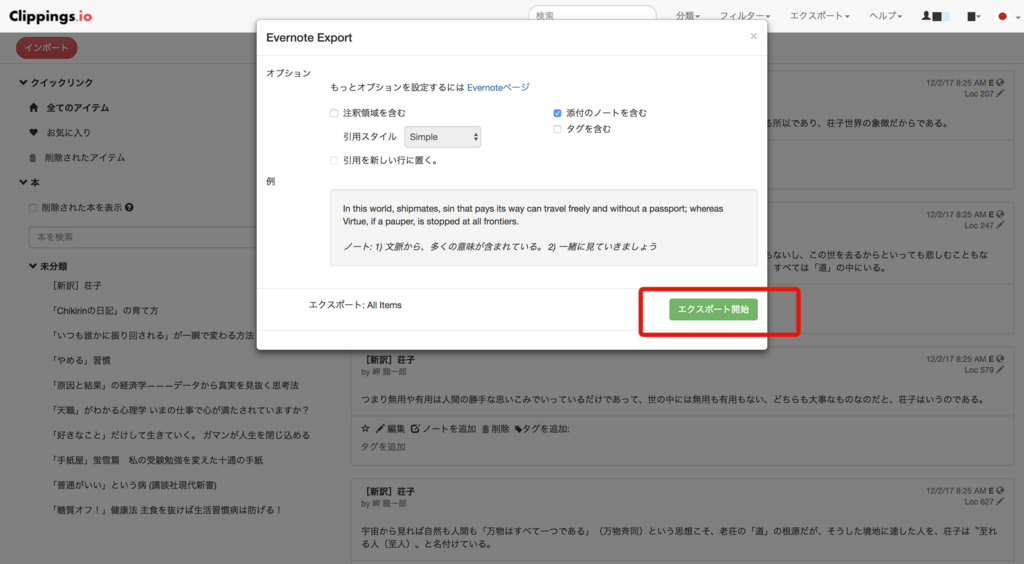Image resolution: width=1024 pixels, height=564 pixels.
Task: Click globe icon on Loc 627 clipping
Action: pos(1000,490)
